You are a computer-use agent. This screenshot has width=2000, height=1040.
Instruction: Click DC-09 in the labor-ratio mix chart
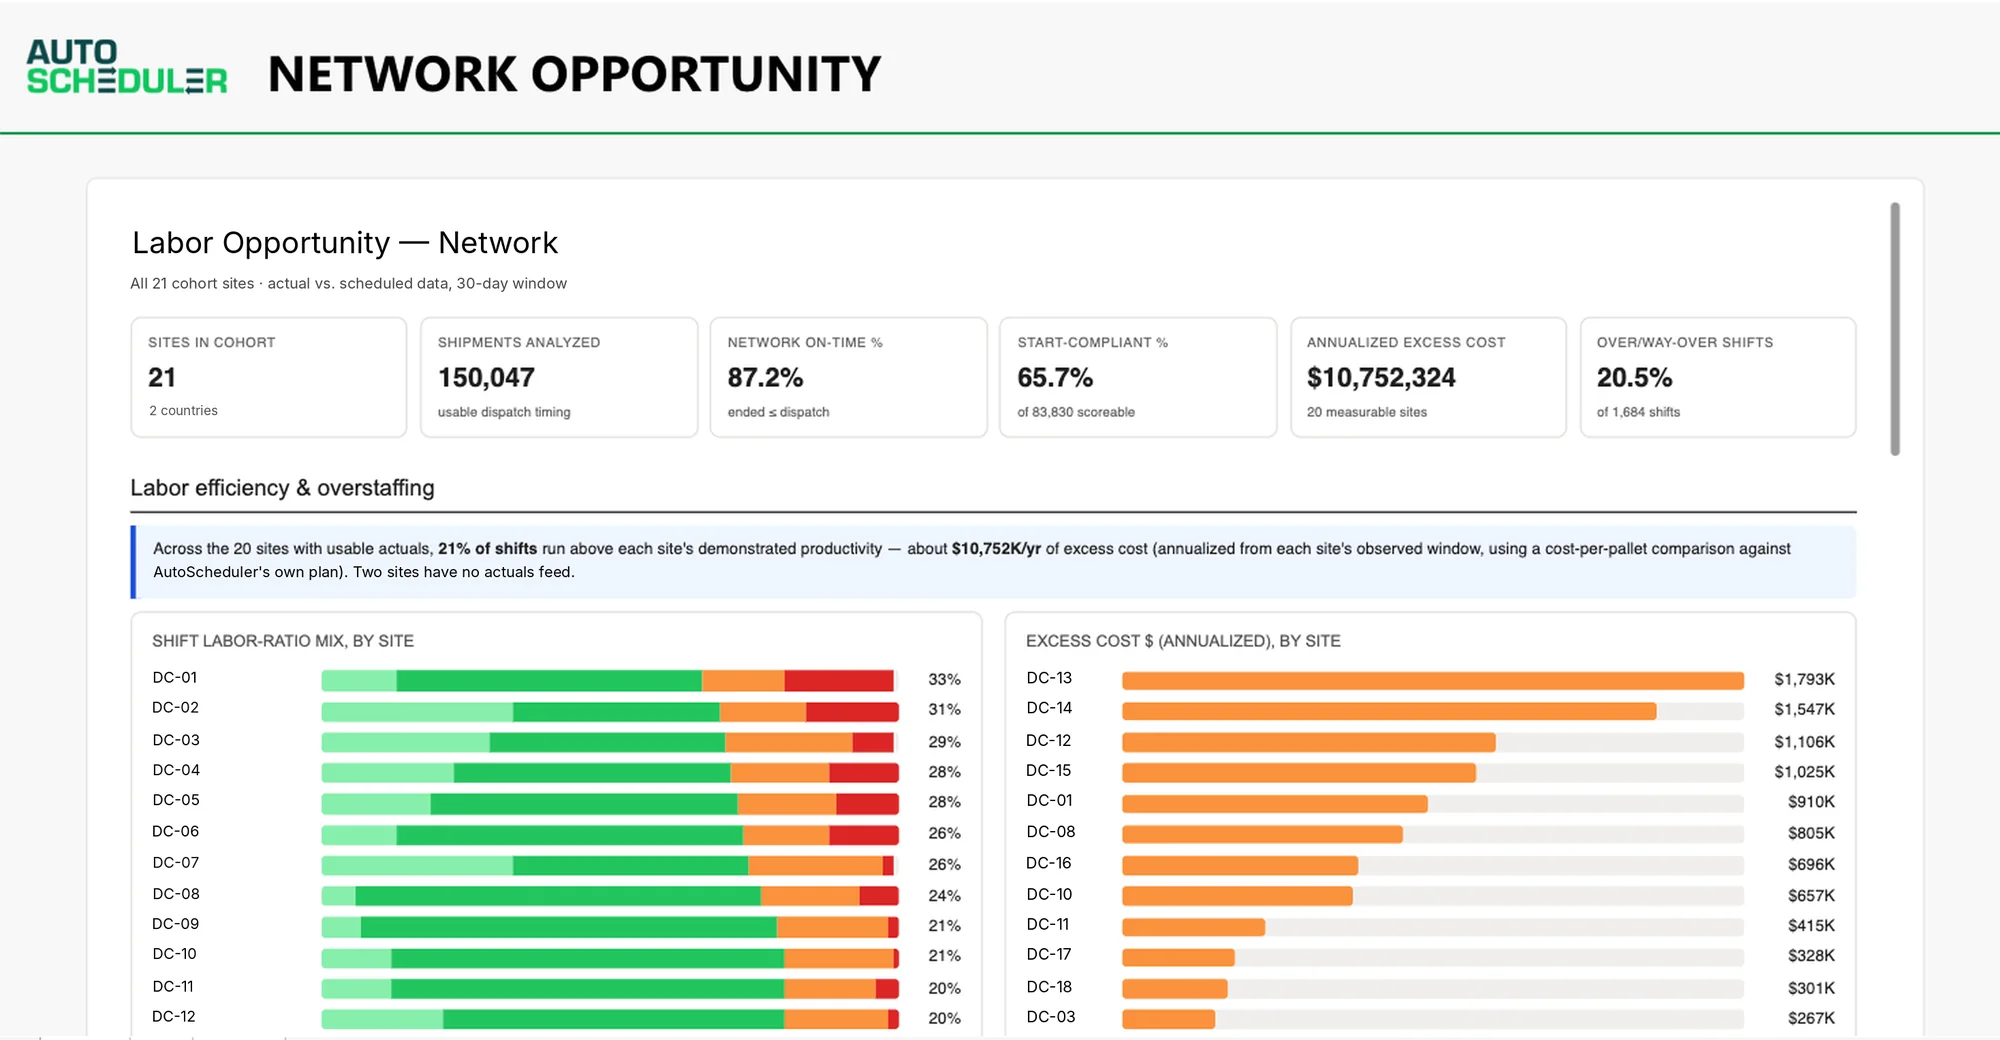click(175, 924)
